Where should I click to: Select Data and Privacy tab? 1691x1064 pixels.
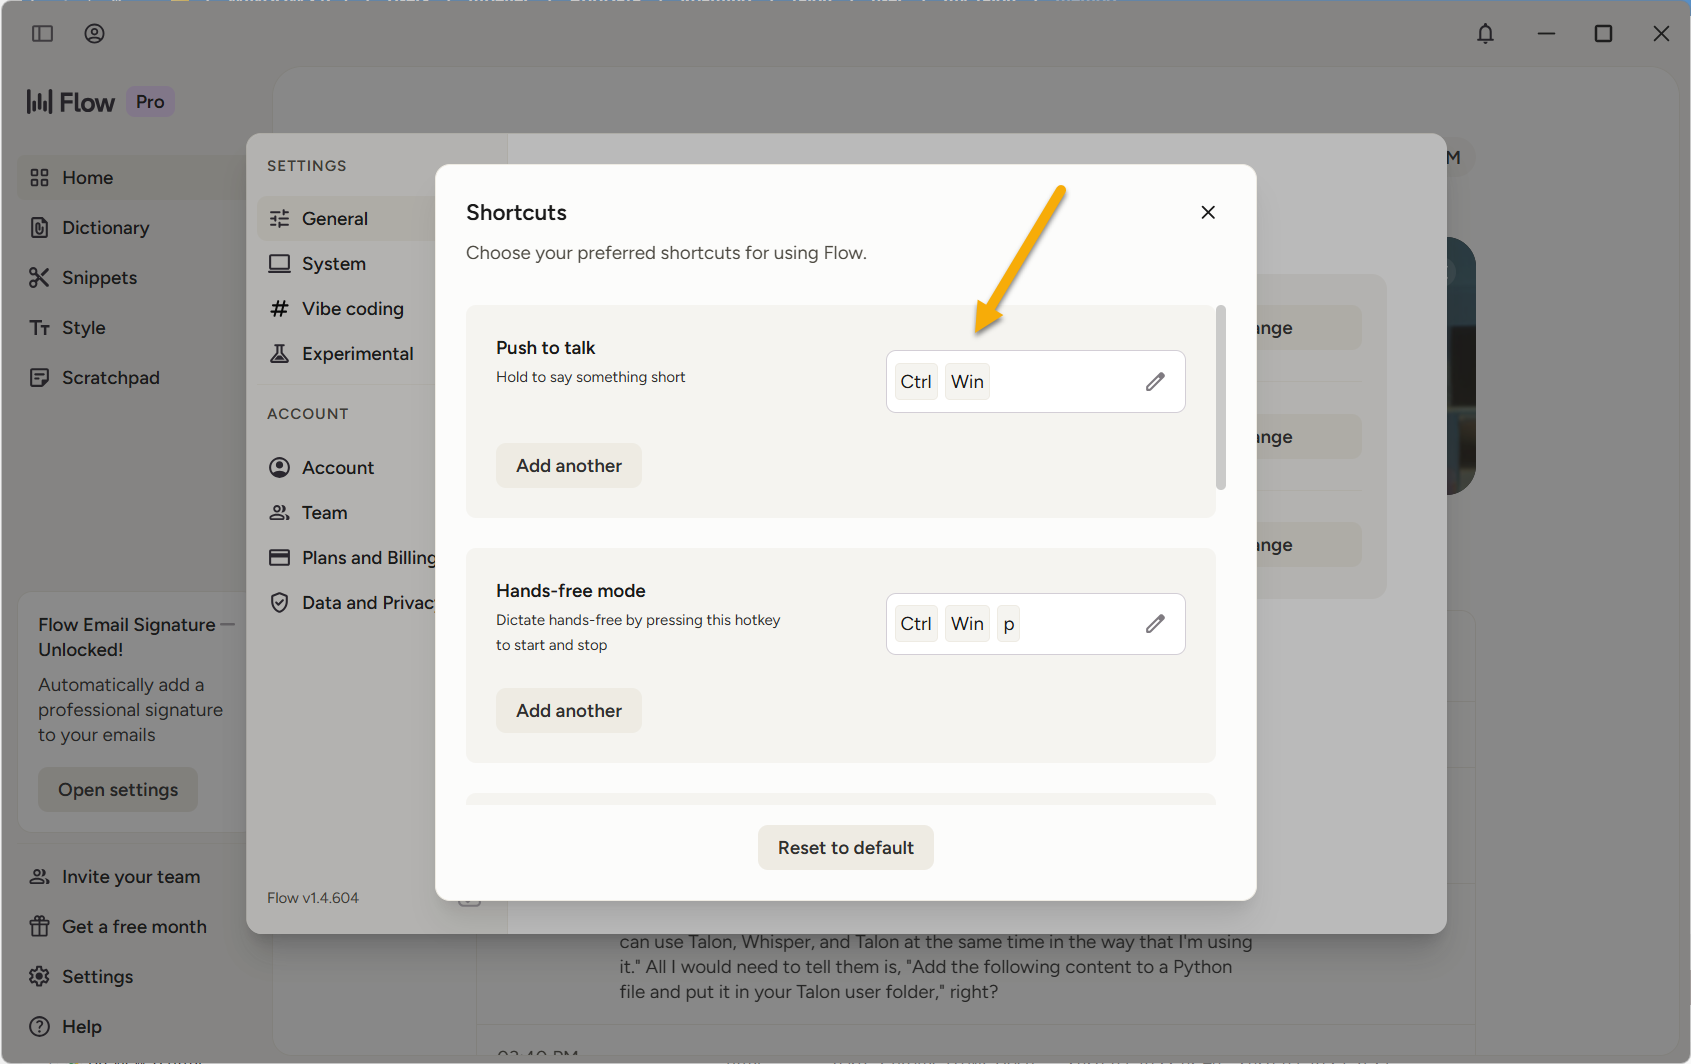coord(346,603)
